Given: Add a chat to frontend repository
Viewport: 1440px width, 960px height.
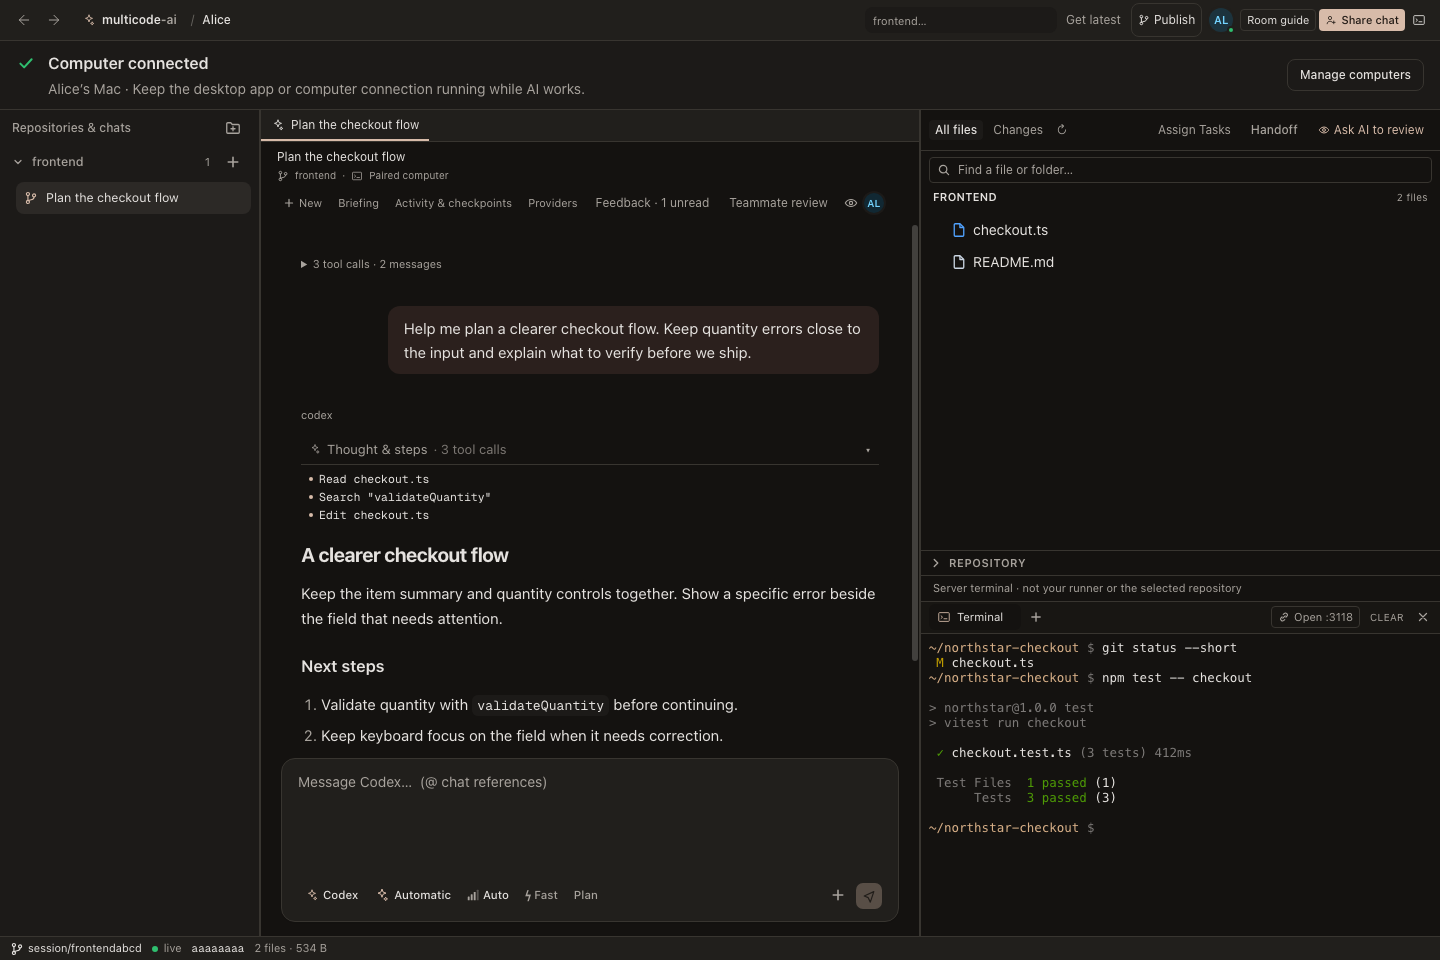Looking at the screenshot, I should tap(233, 162).
